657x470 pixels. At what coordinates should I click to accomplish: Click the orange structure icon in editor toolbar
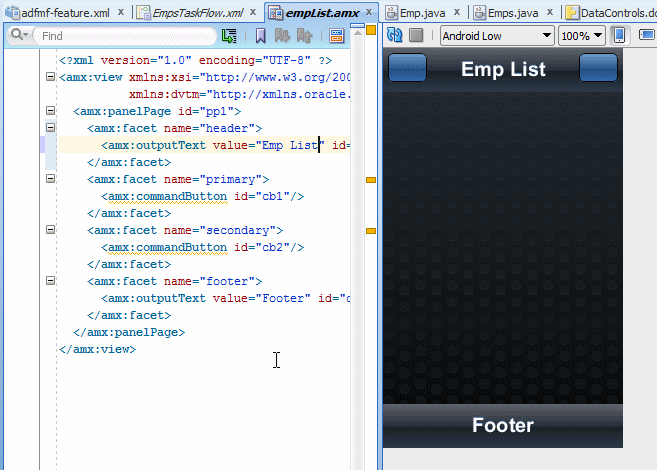pos(336,36)
